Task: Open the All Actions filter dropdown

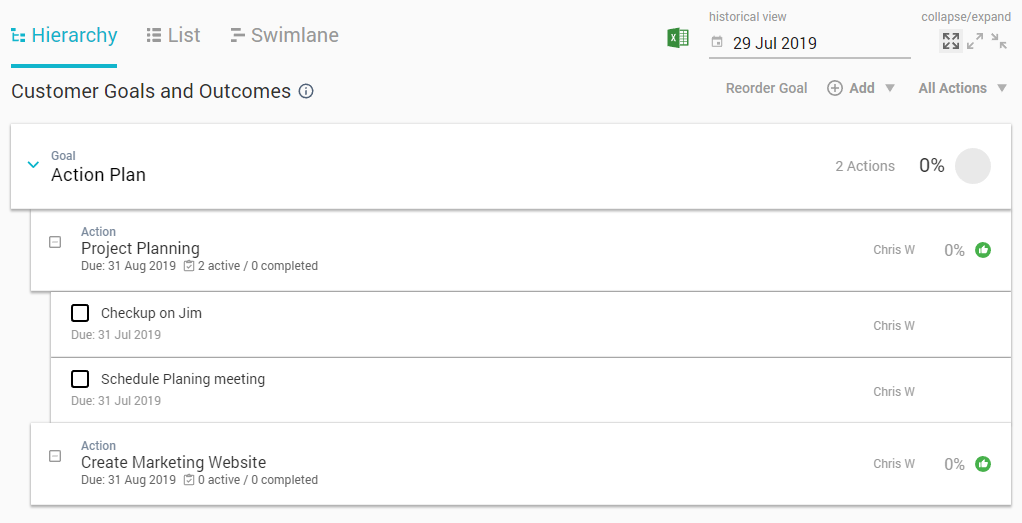Action: [963, 88]
